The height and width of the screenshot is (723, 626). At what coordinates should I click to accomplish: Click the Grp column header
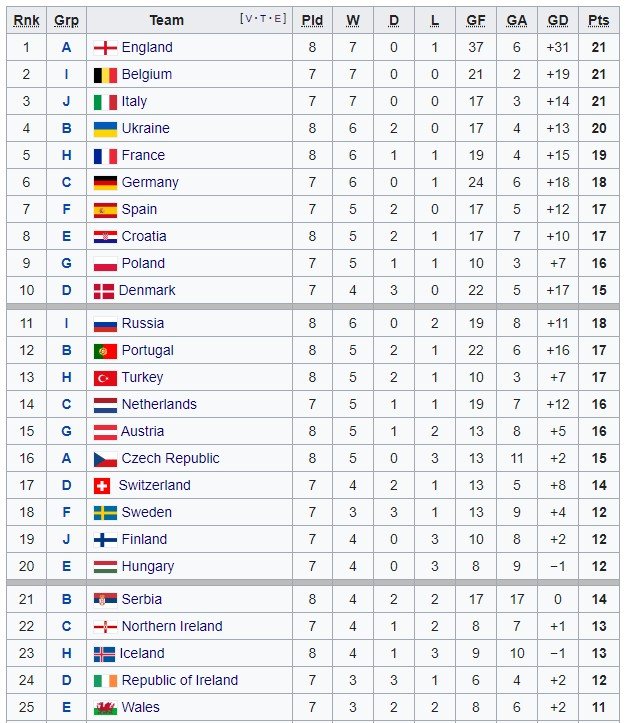pyautogui.click(x=67, y=20)
